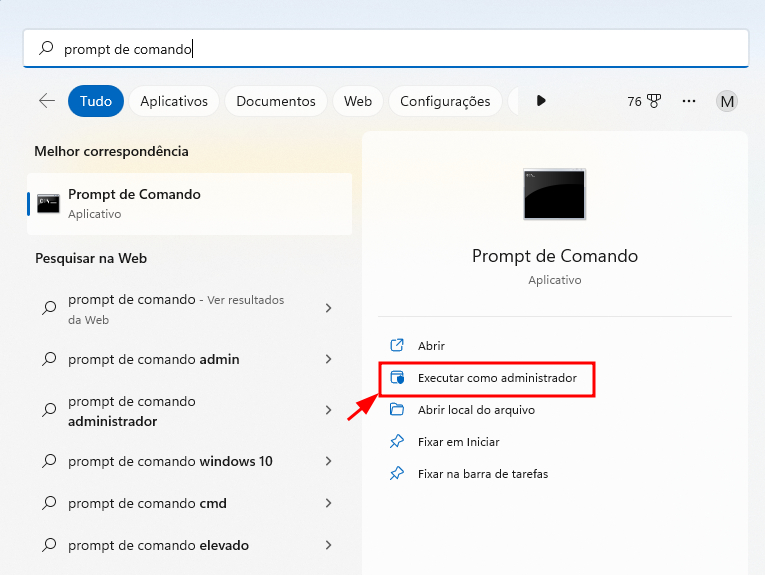The width and height of the screenshot is (765, 575).
Task: Expand the 'prompt de comando windows 10' chevron
Action: tap(328, 461)
